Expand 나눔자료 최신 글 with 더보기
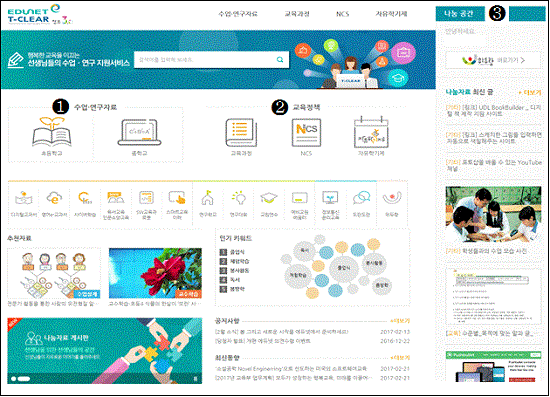 pyautogui.click(x=530, y=93)
